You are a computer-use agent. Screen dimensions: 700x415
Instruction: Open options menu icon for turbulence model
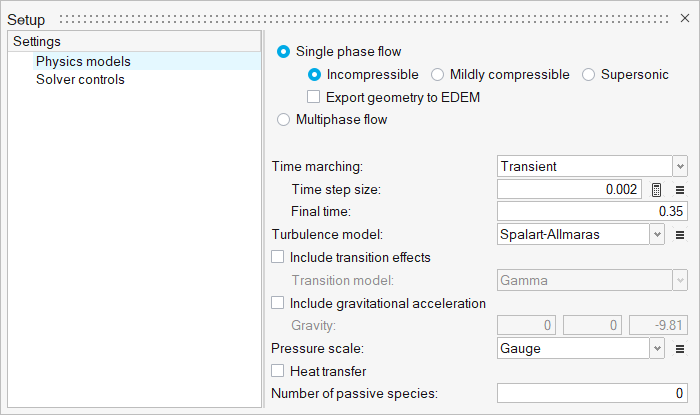(x=680, y=235)
